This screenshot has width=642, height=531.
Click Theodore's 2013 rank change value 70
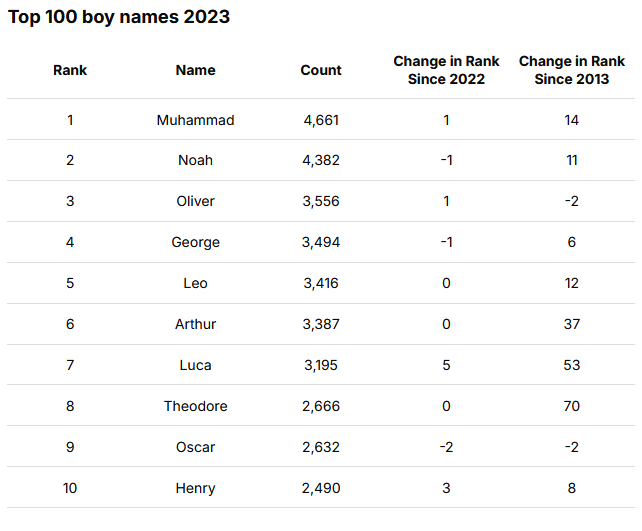click(x=572, y=406)
